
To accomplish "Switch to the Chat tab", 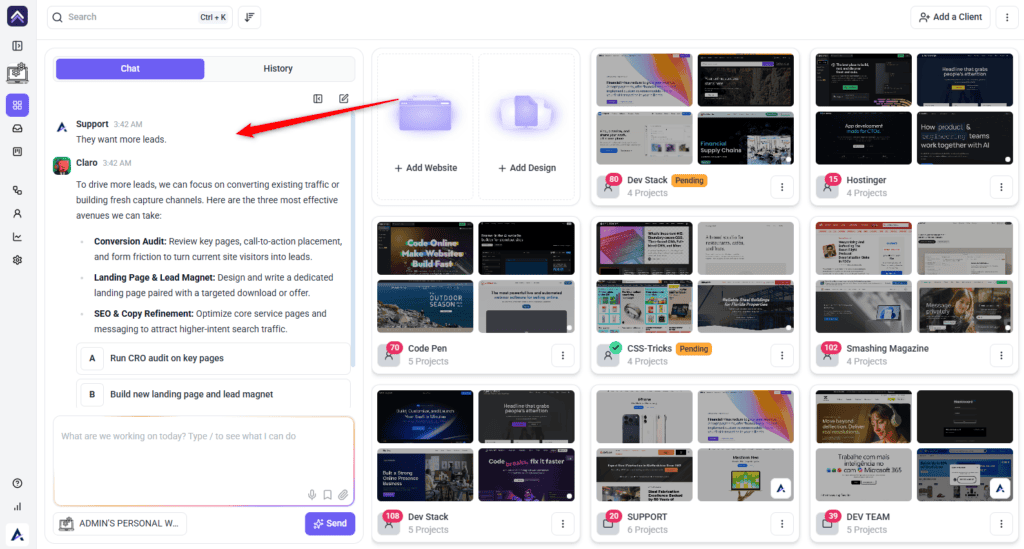I will [x=130, y=69].
